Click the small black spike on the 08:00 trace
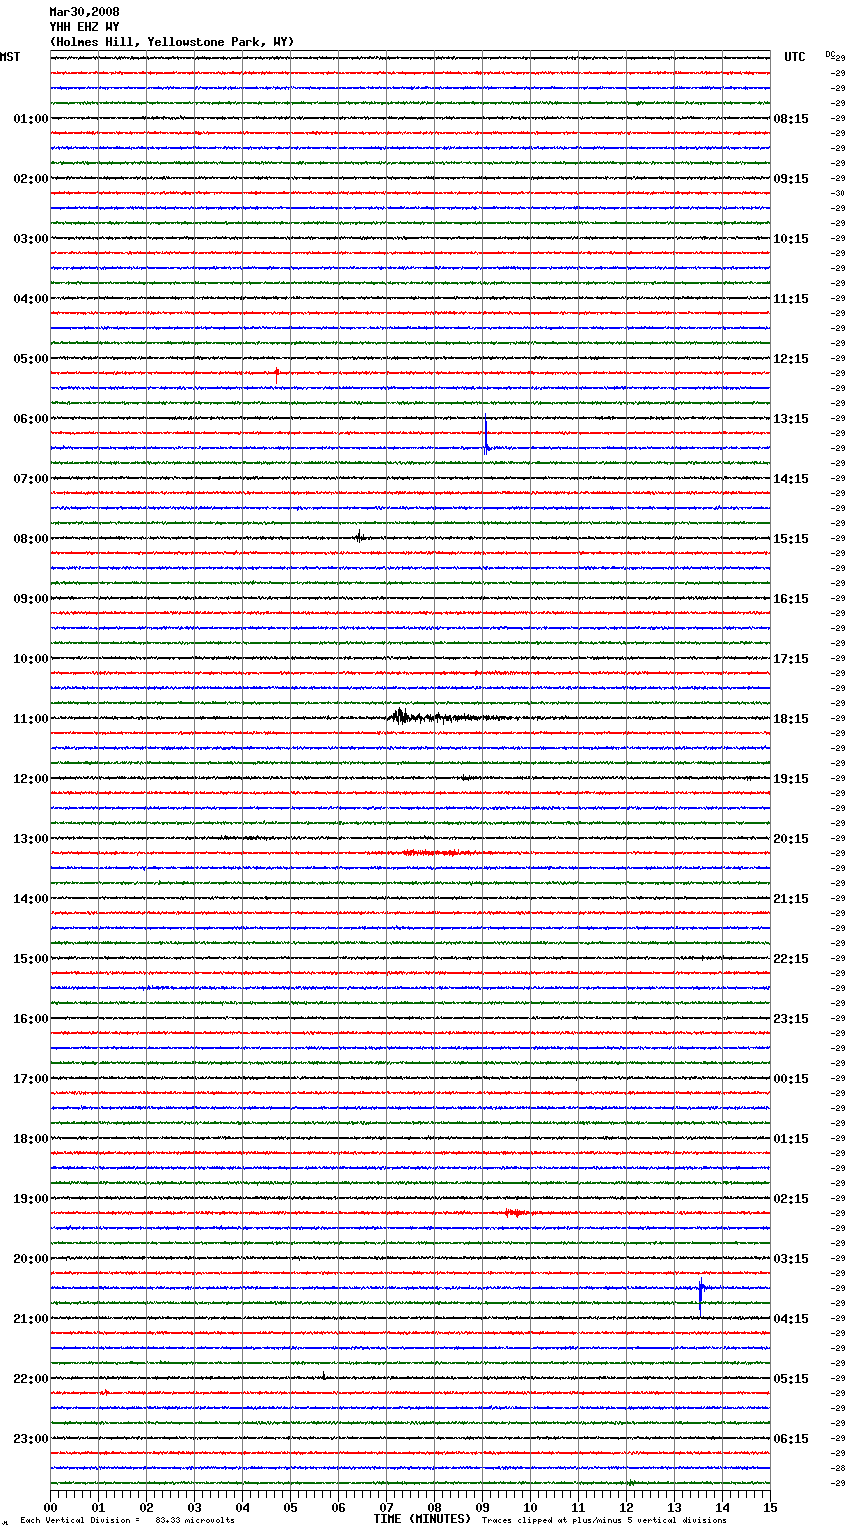Screen dimensions: 850x1534 (358, 537)
